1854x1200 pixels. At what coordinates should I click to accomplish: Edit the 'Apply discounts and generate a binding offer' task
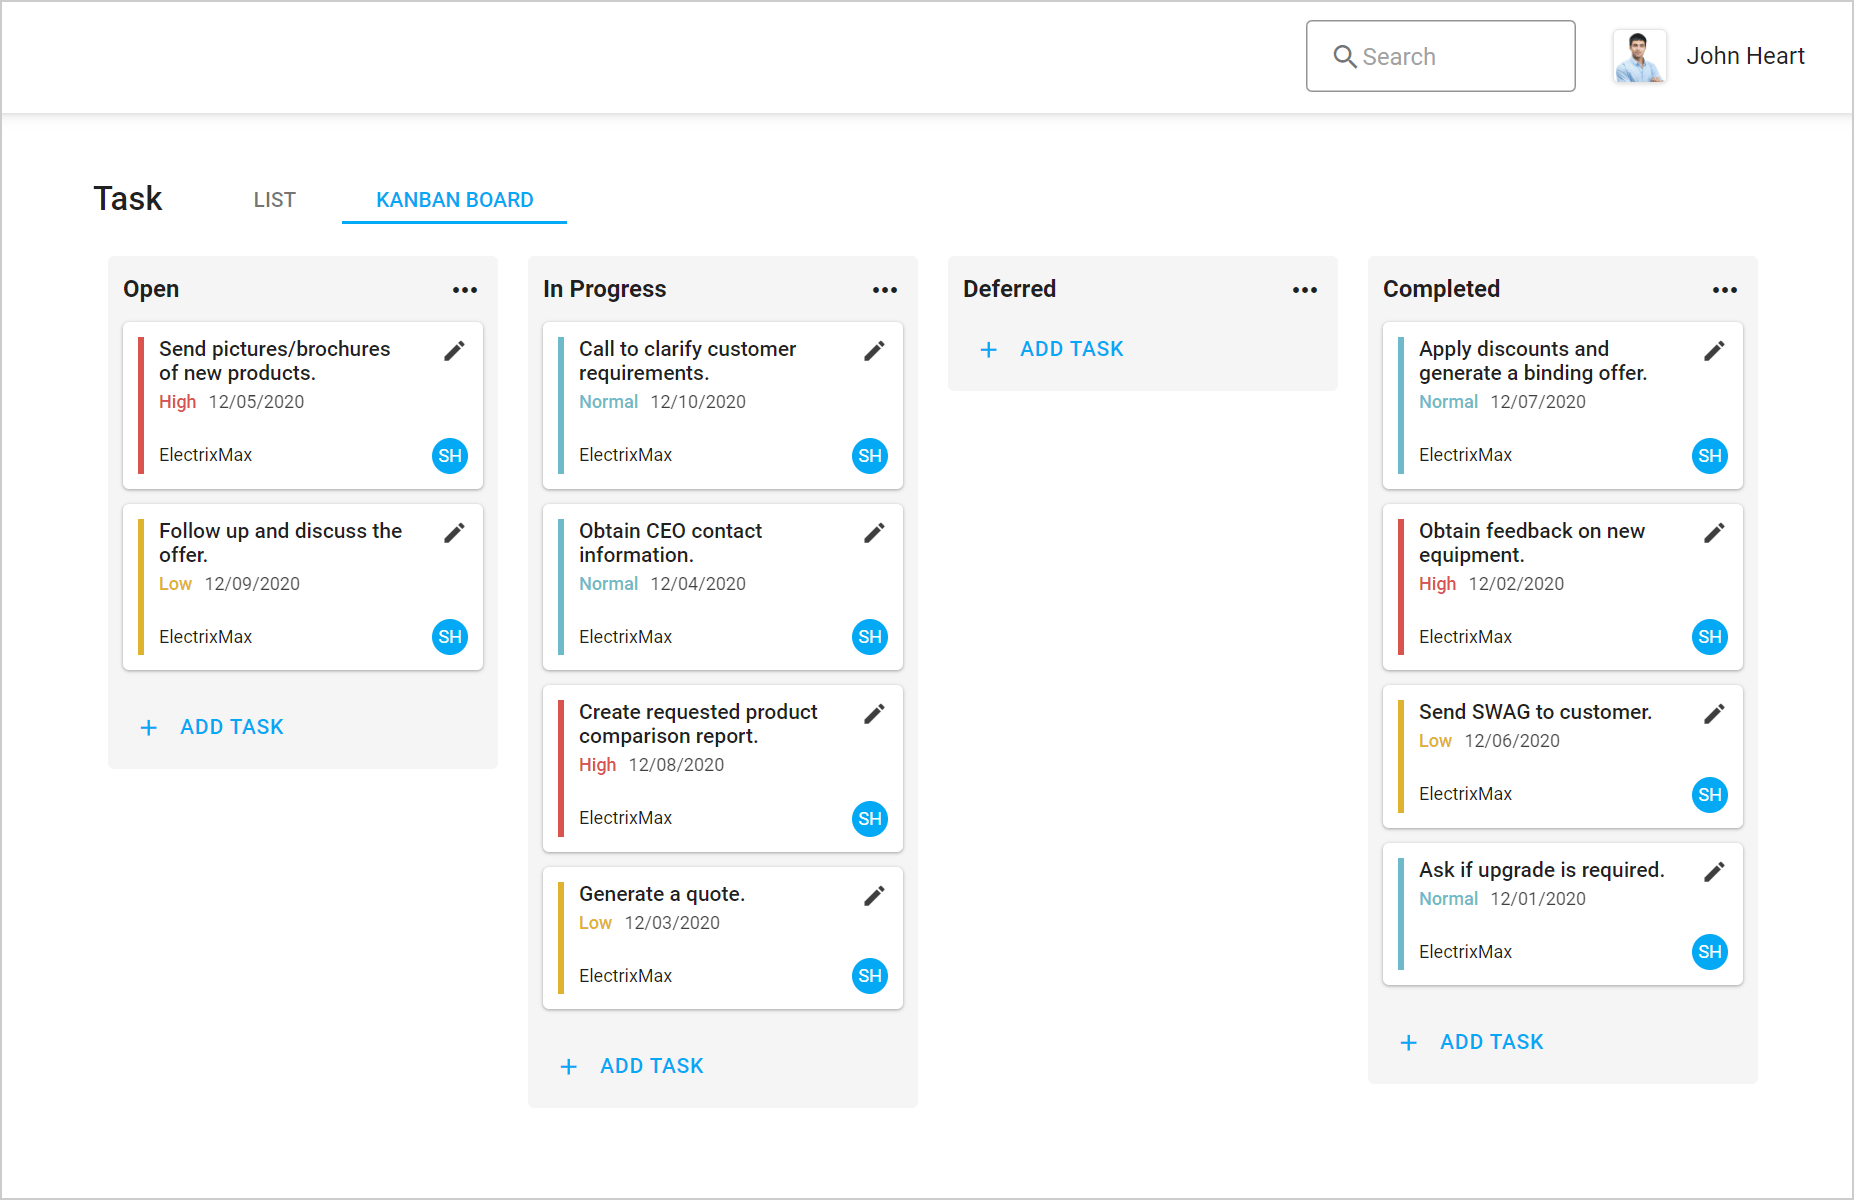1714,350
